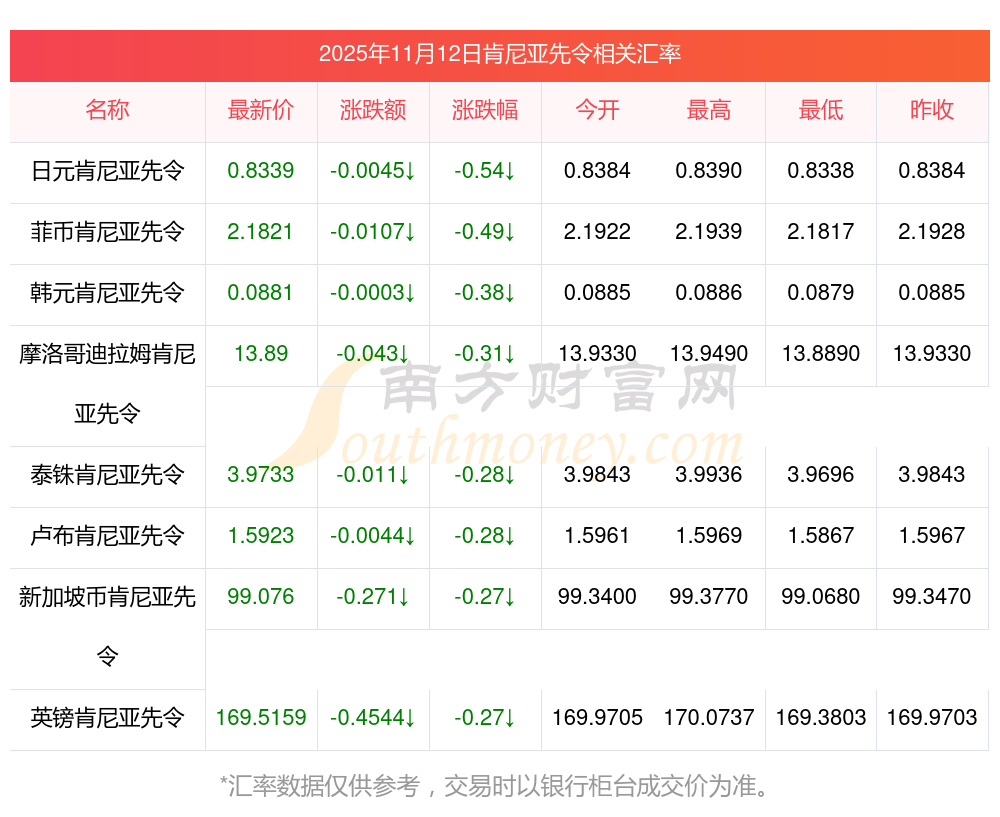Select latest price 13.89
Screen dimensions: 1000x817
click(261, 353)
